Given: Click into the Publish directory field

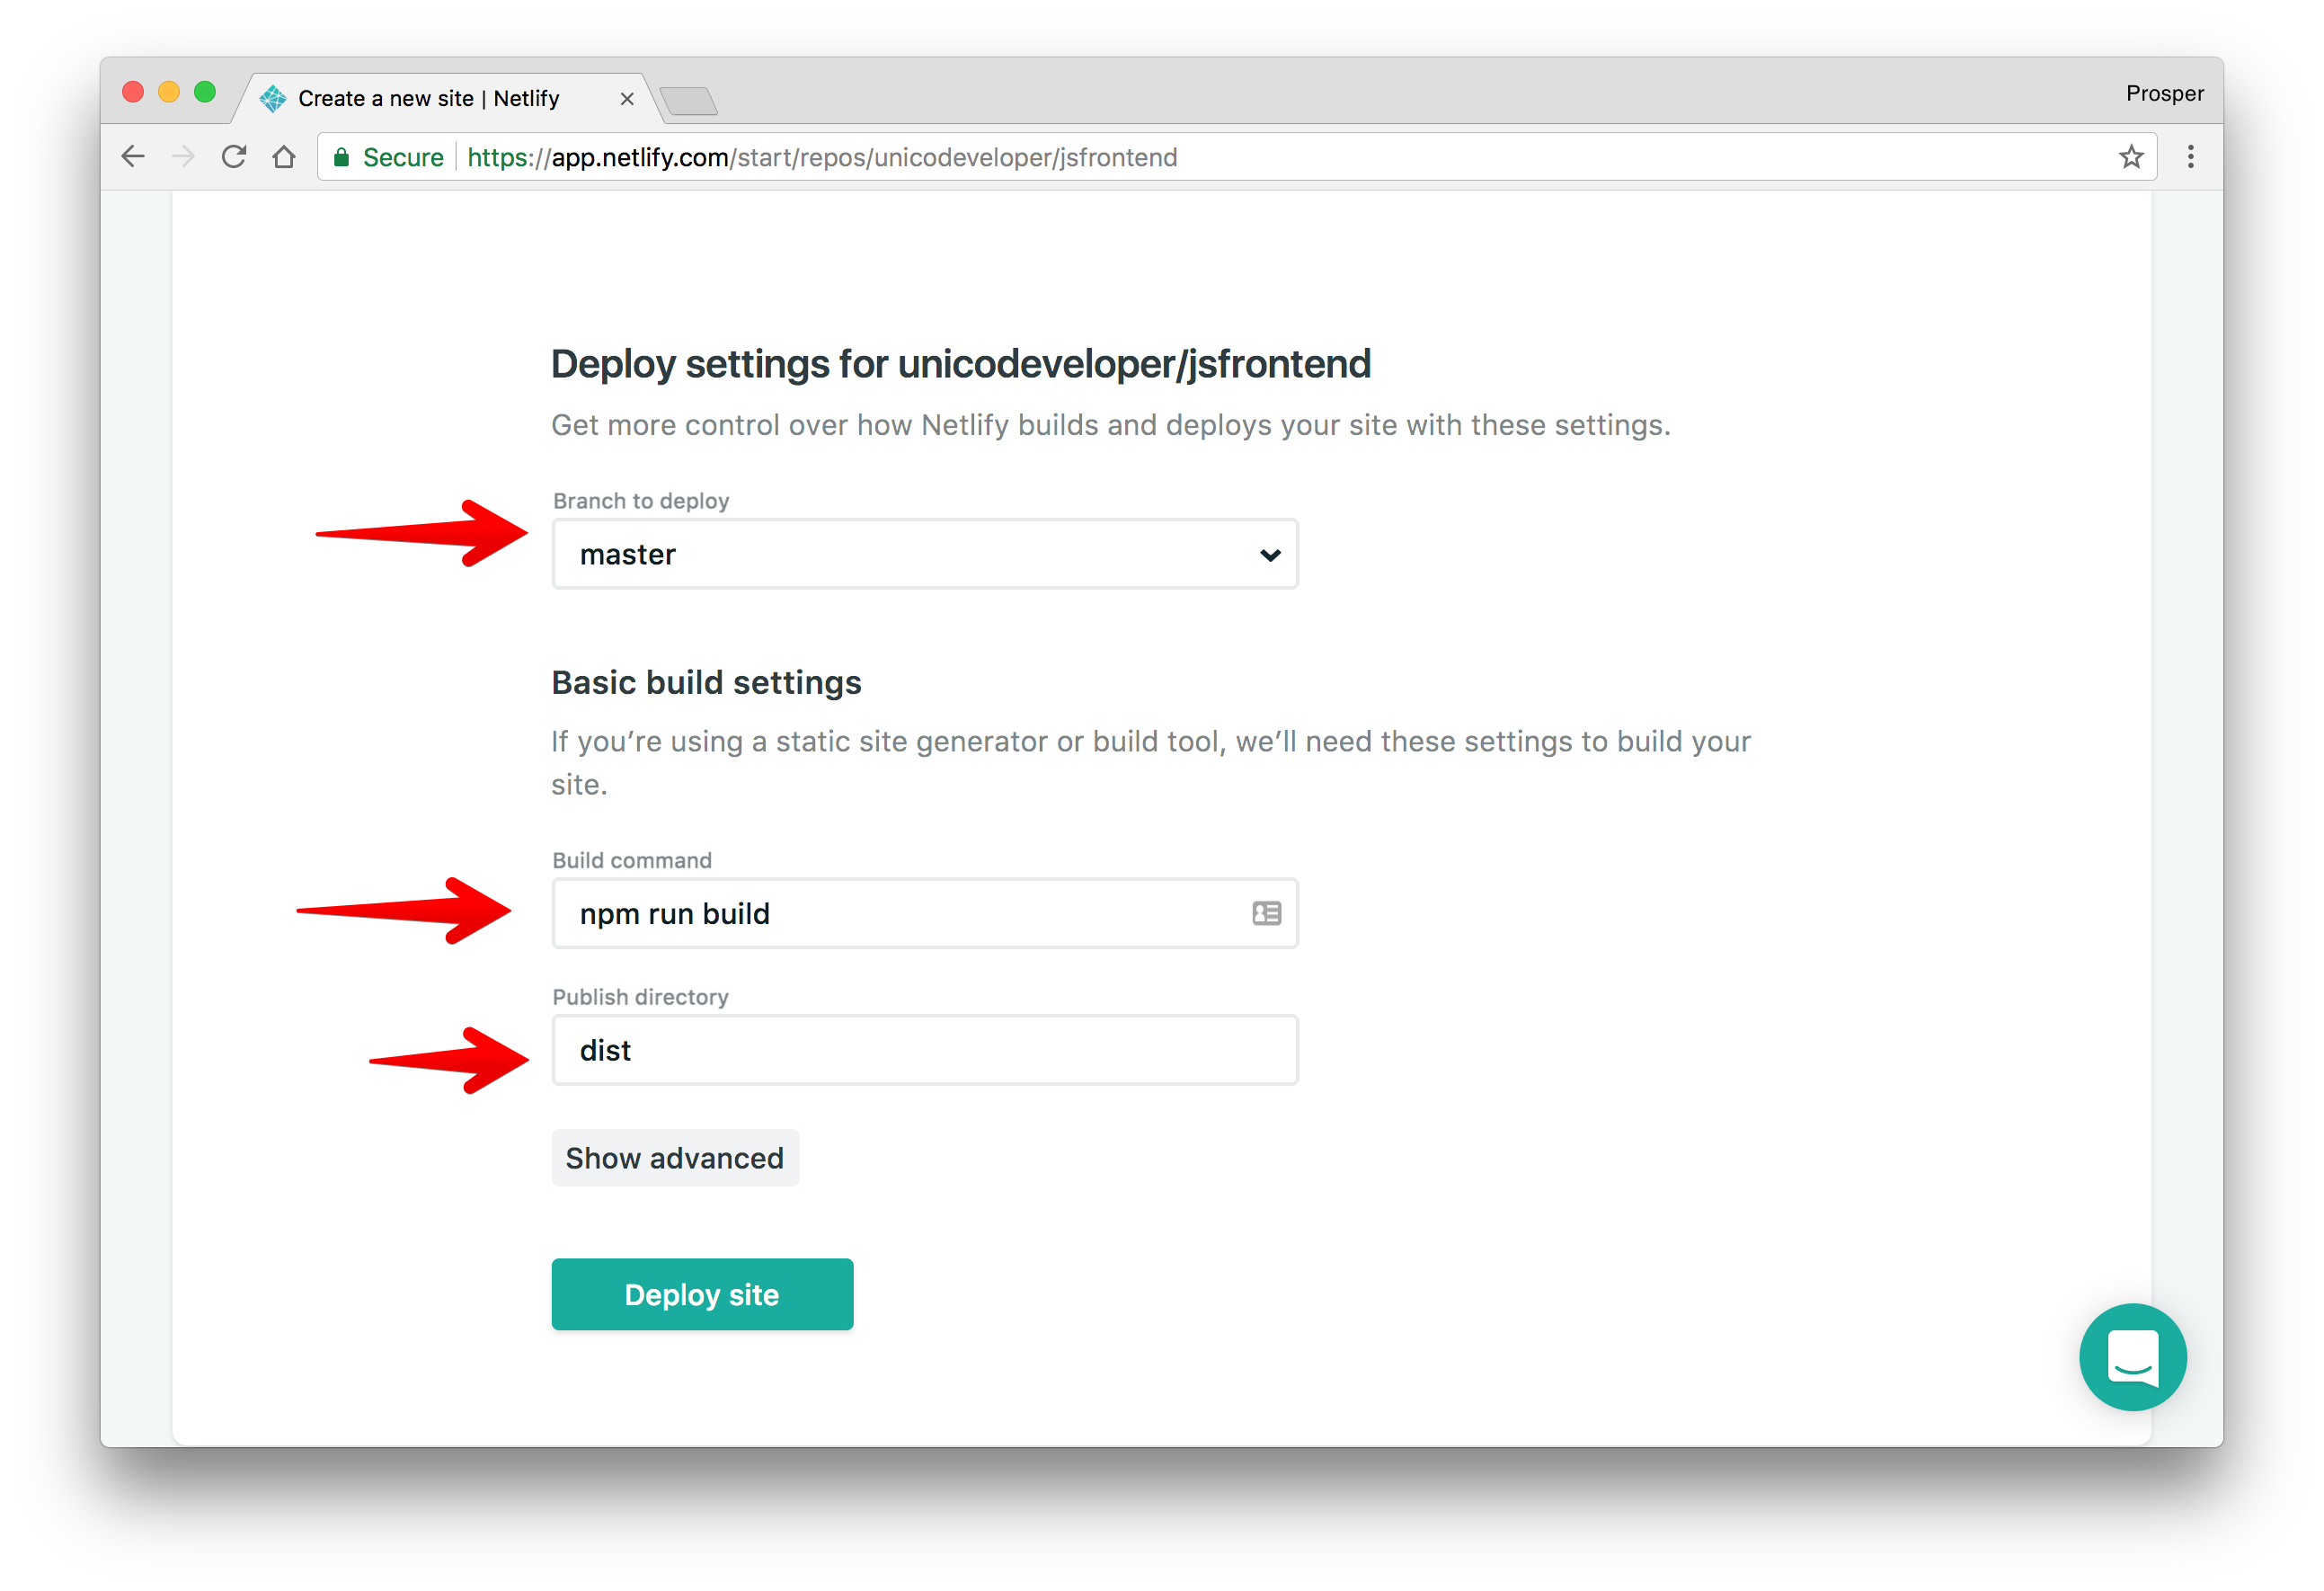Looking at the screenshot, I should (x=925, y=1050).
